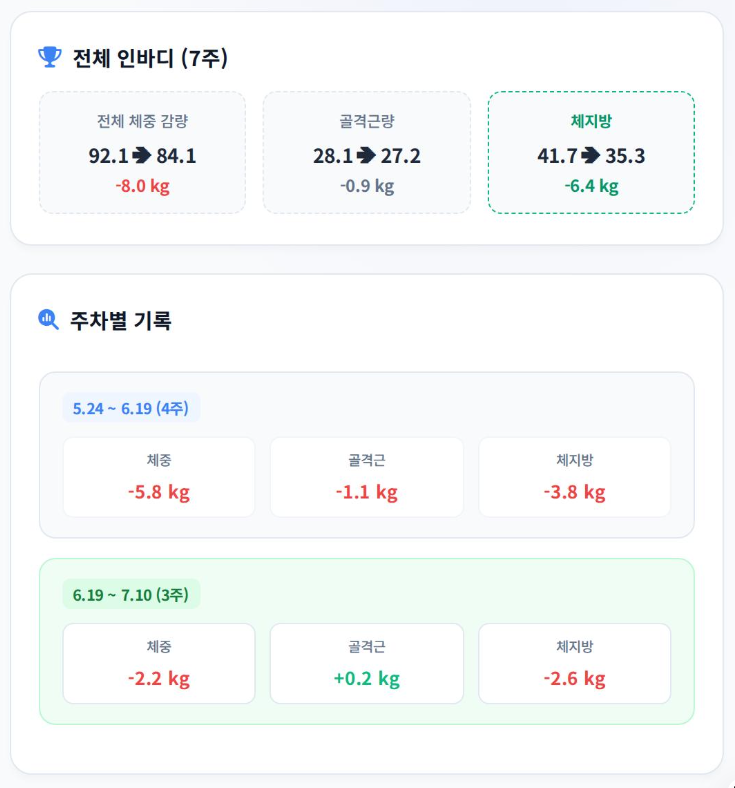Screen dimensions: 735x788
Task: Click the arrow between 92.1 and 84.1
Action: tap(142, 155)
